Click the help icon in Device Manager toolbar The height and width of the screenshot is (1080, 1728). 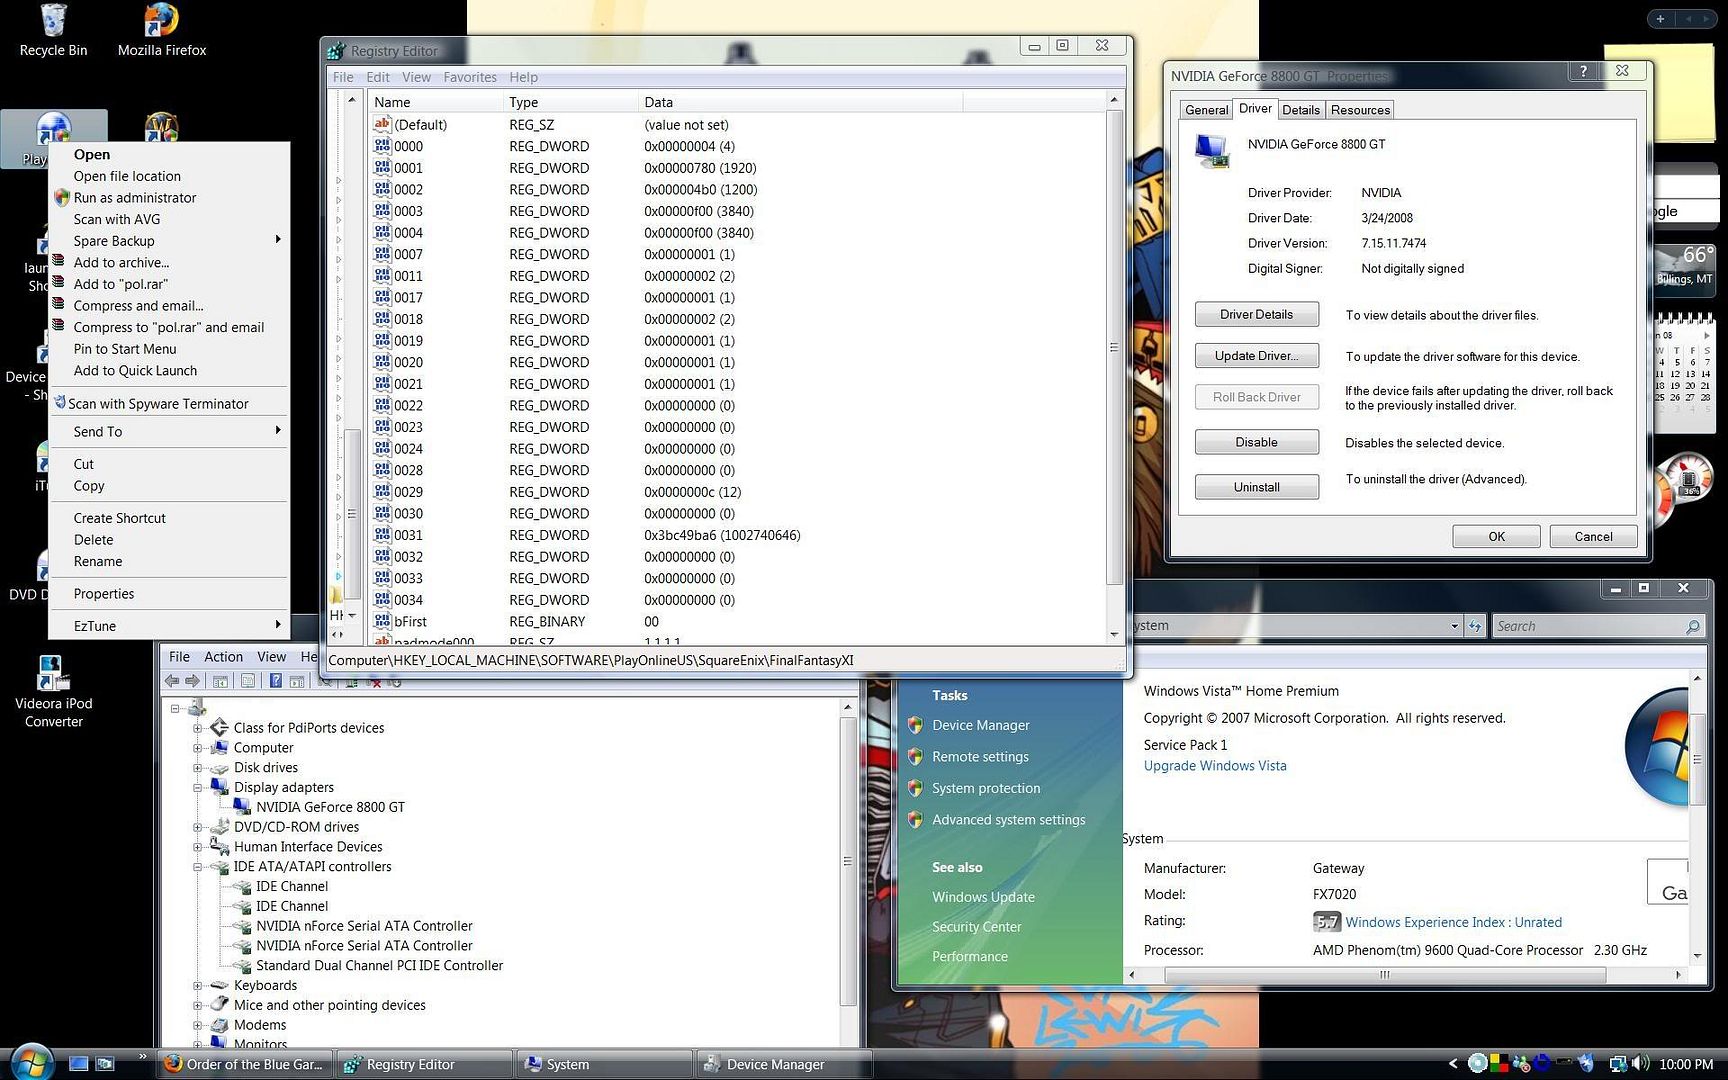tap(275, 681)
